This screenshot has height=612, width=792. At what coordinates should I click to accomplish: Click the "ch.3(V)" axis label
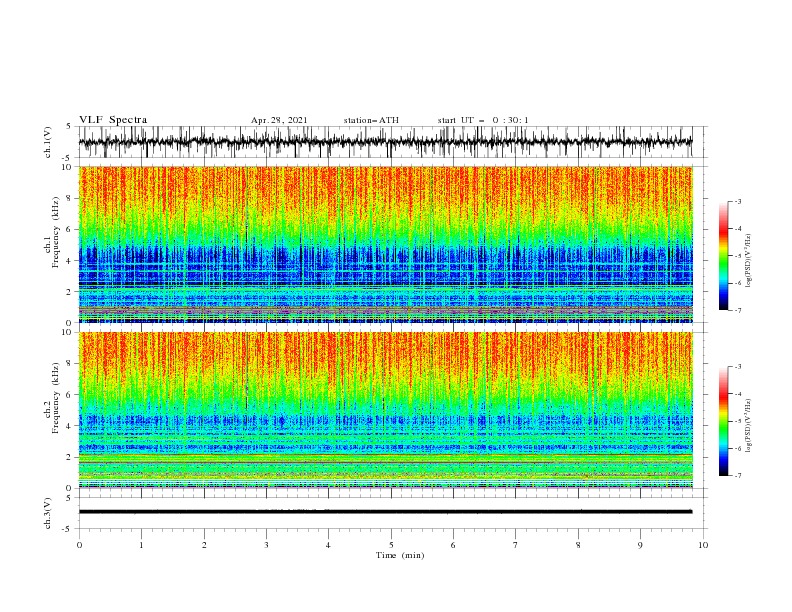[48, 513]
